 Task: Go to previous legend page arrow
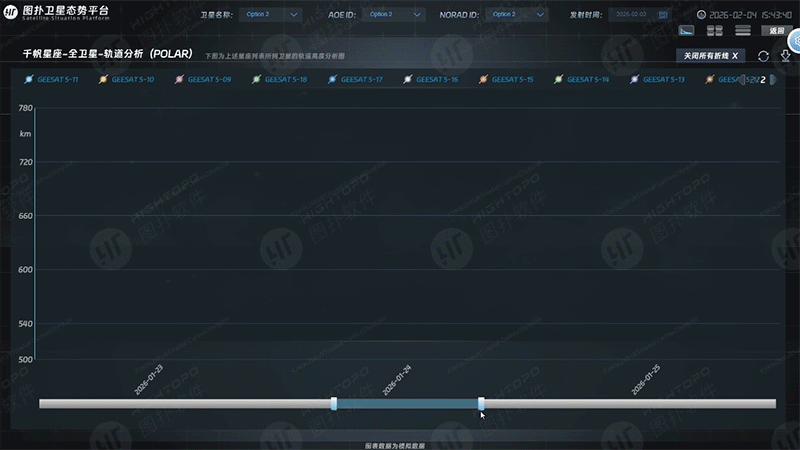tap(742, 79)
